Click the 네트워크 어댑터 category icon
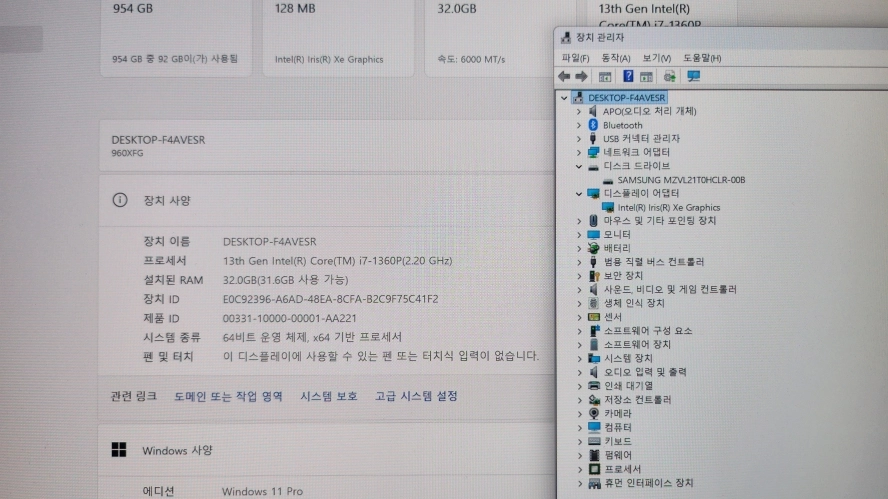888x499 pixels. click(x=593, y=152)
